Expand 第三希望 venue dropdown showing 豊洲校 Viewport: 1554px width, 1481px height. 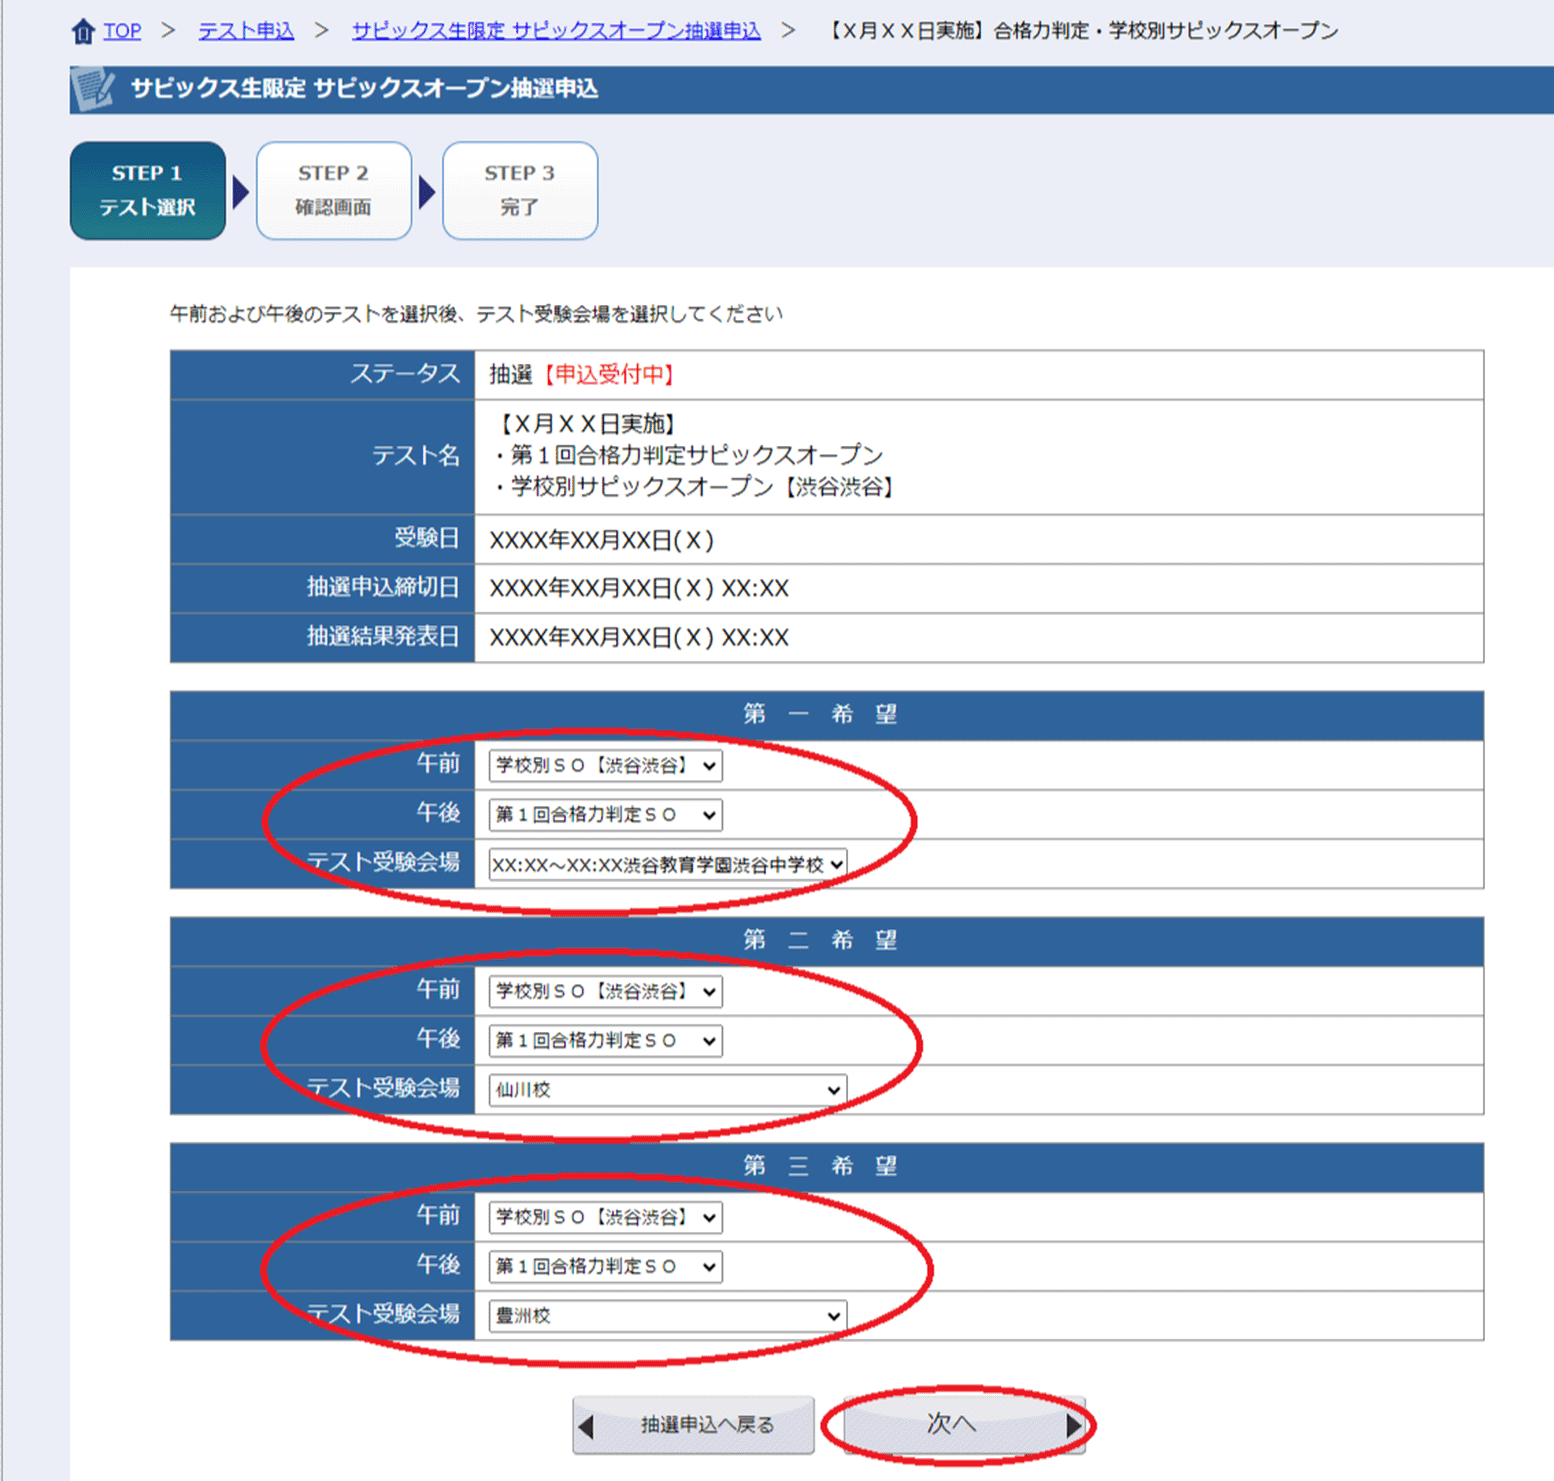(667, 1316)
